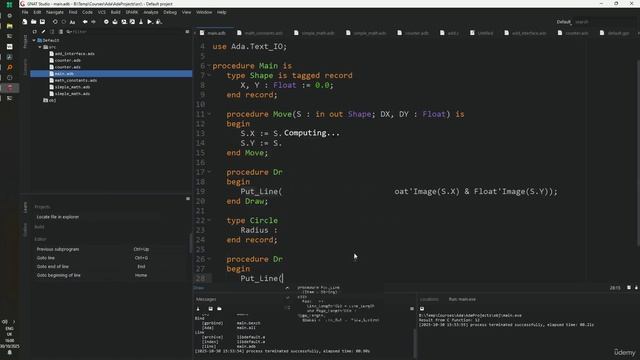Click the Save file toolbar icon

click(x=42, y=22)
